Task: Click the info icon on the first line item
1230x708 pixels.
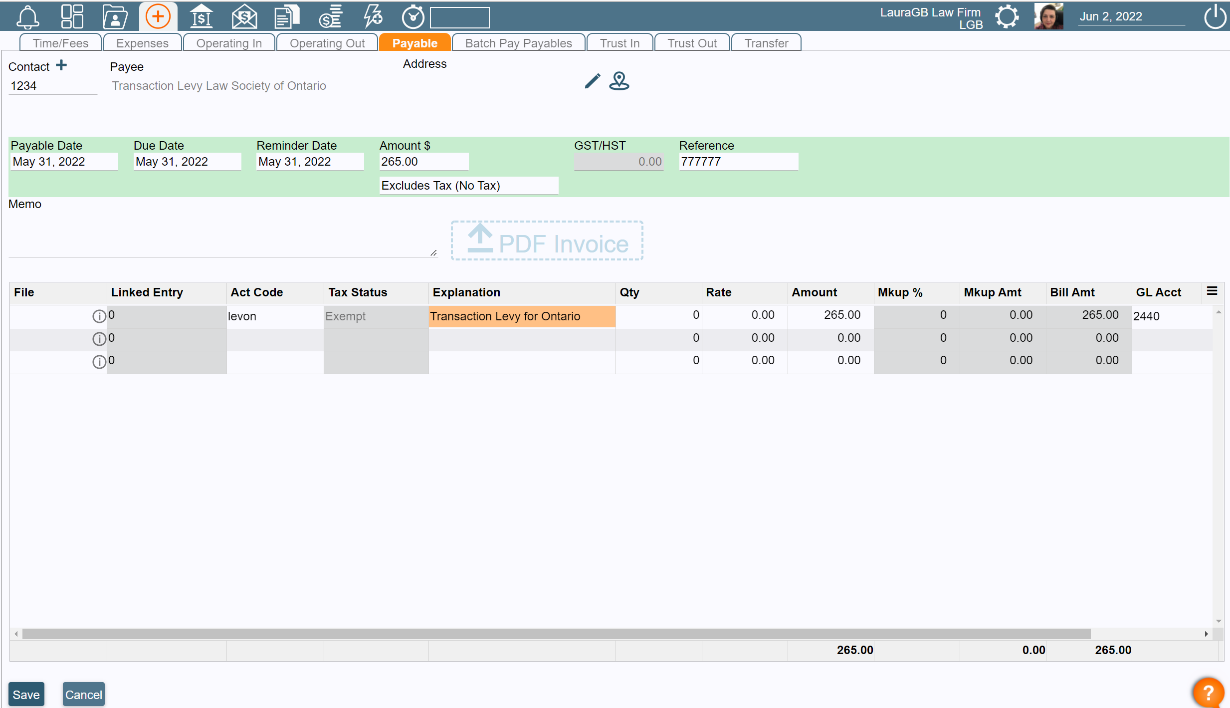Action: click(99, 316)
